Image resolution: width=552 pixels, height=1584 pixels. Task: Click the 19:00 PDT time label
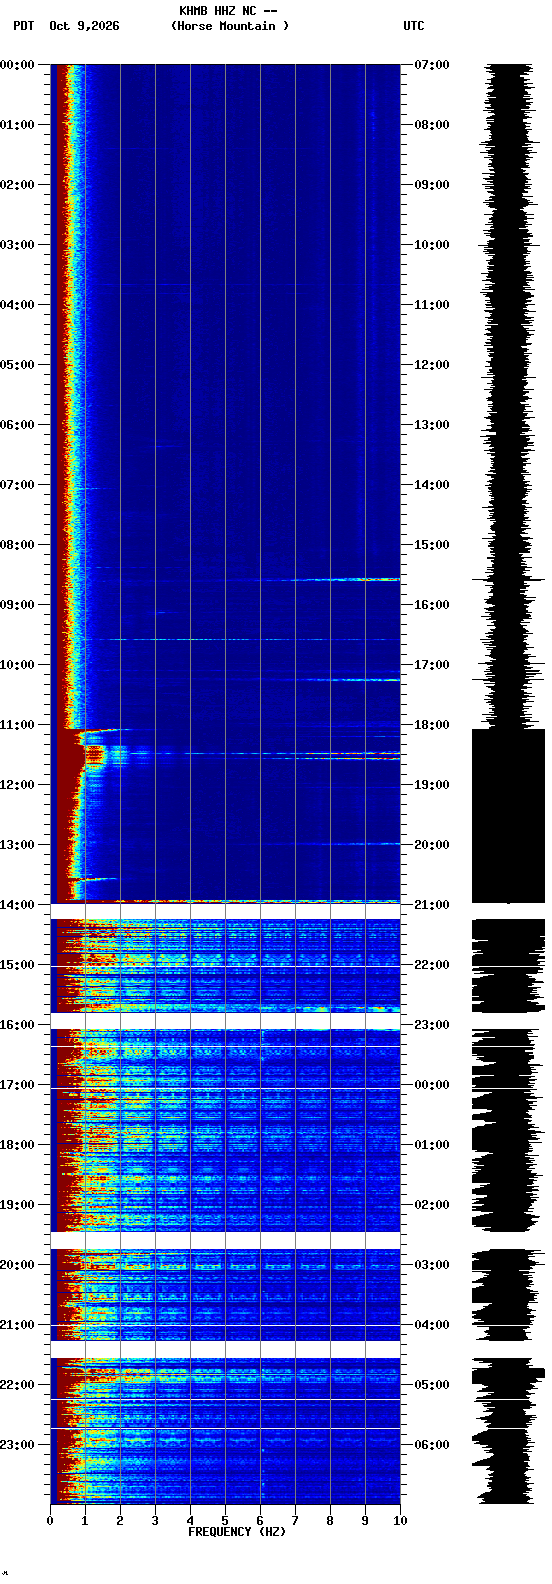17,1205
